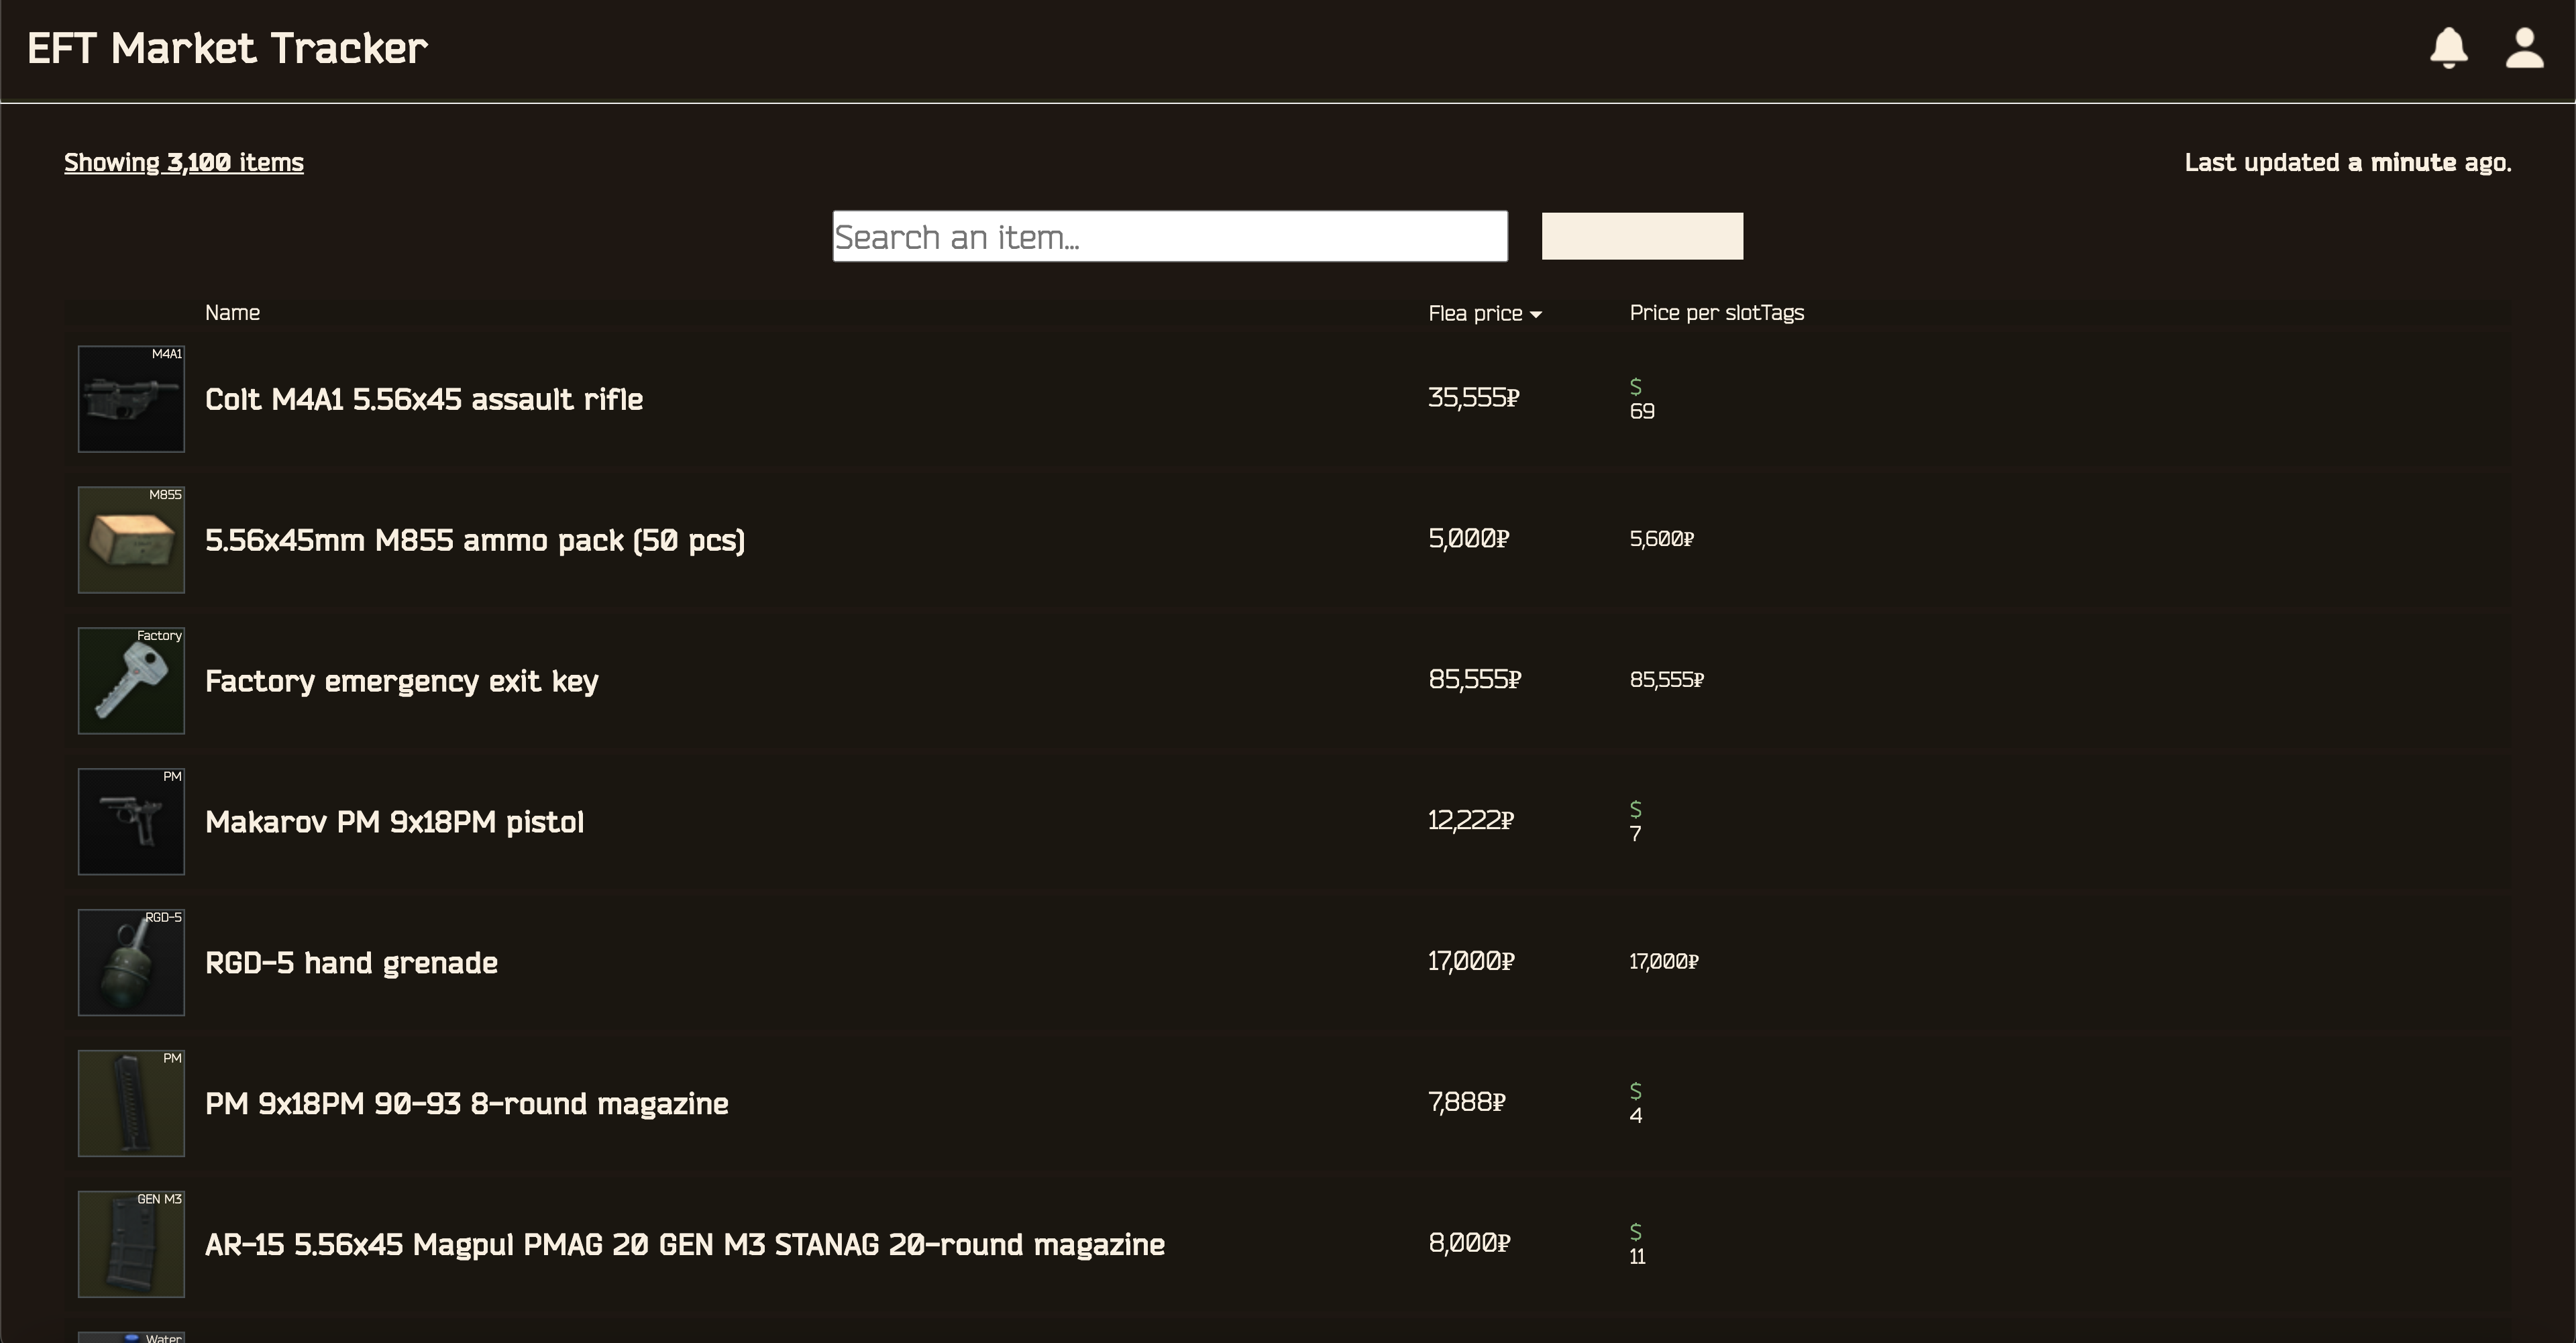
Task: Open the Colt M4A1 item thumbnail
Action: pyautogui.click(x=131, y=399)
